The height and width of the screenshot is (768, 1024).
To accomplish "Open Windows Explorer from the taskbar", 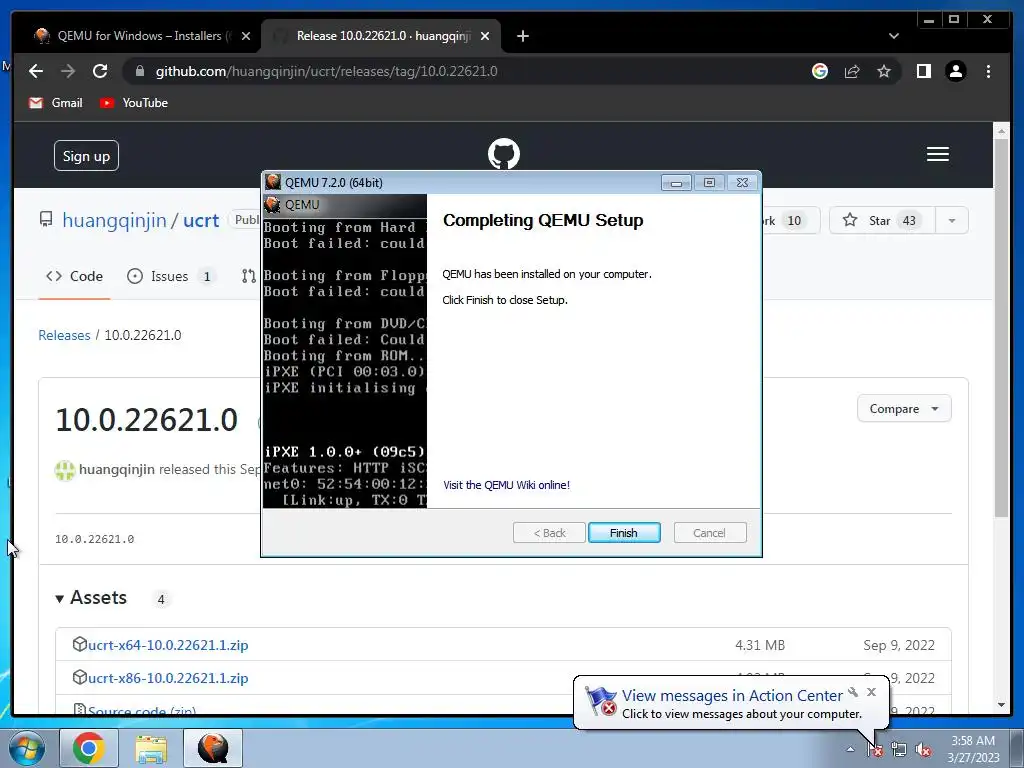I will (x=151, y=748).
